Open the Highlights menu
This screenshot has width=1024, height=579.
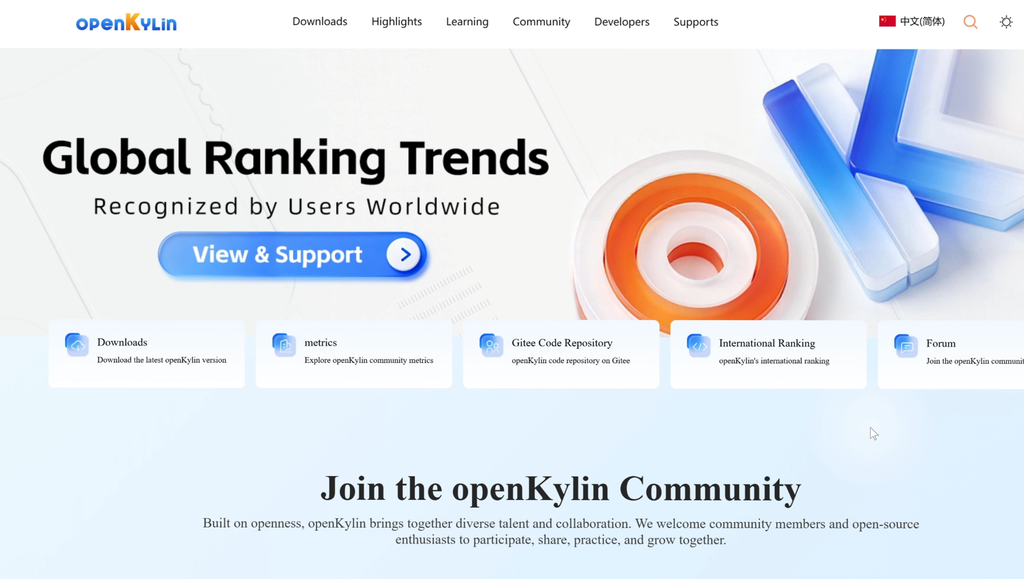396,22
